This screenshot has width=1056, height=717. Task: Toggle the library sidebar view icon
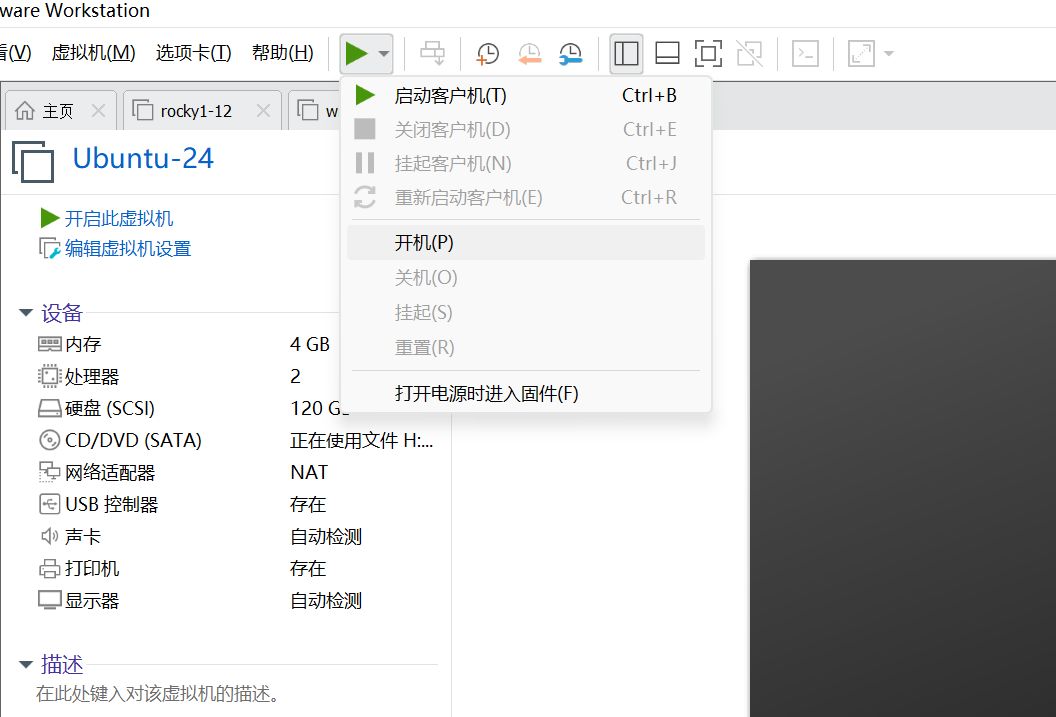(626, 53)
